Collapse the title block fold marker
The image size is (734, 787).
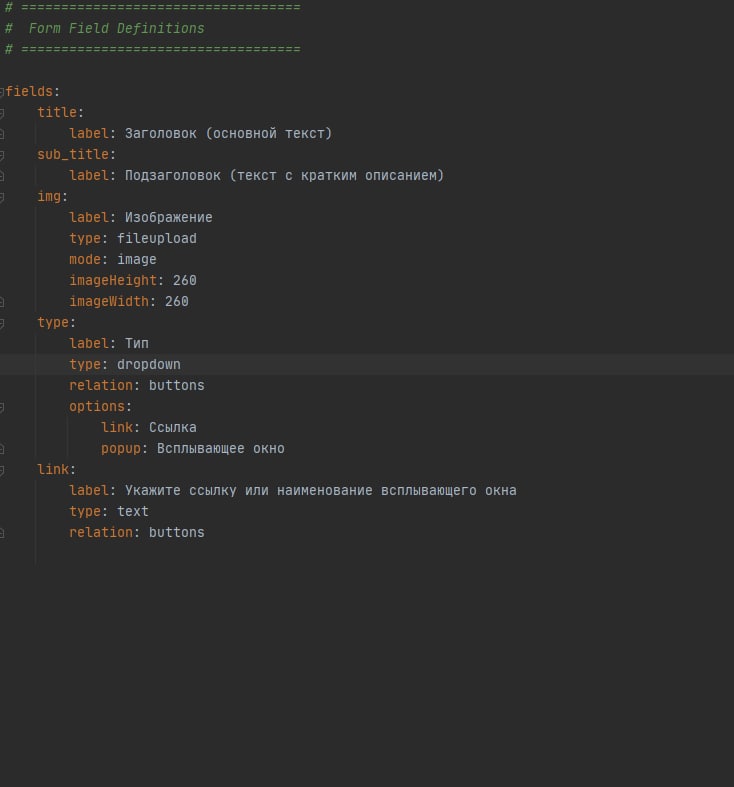[x=2, y=113]
